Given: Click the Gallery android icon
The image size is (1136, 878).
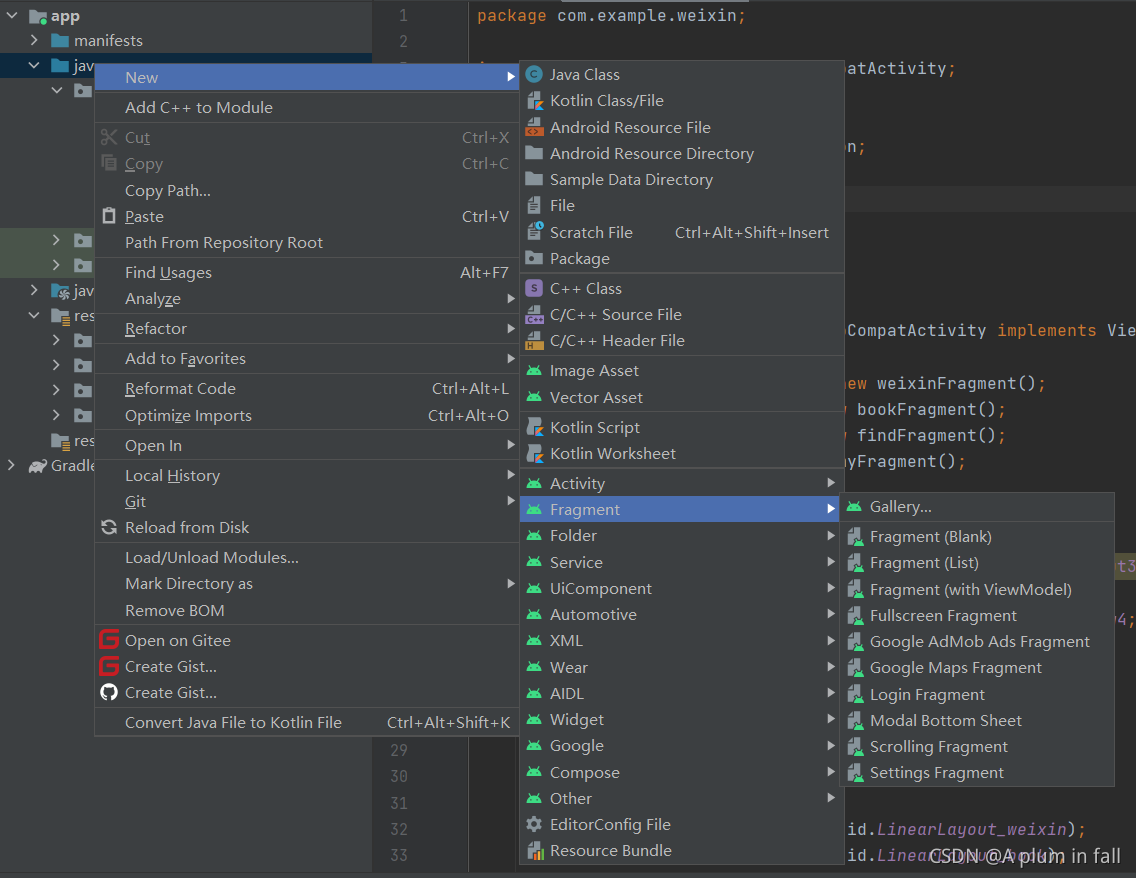Looking at the screenshot, I should pyautogui.click(x=854, y=507).
